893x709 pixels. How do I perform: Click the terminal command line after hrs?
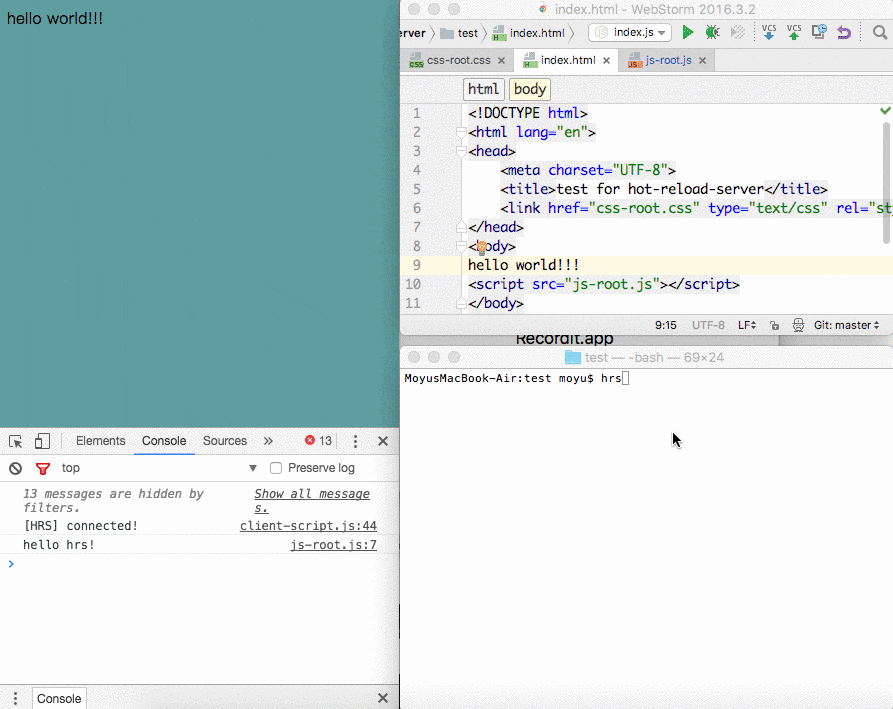[625, 378]
